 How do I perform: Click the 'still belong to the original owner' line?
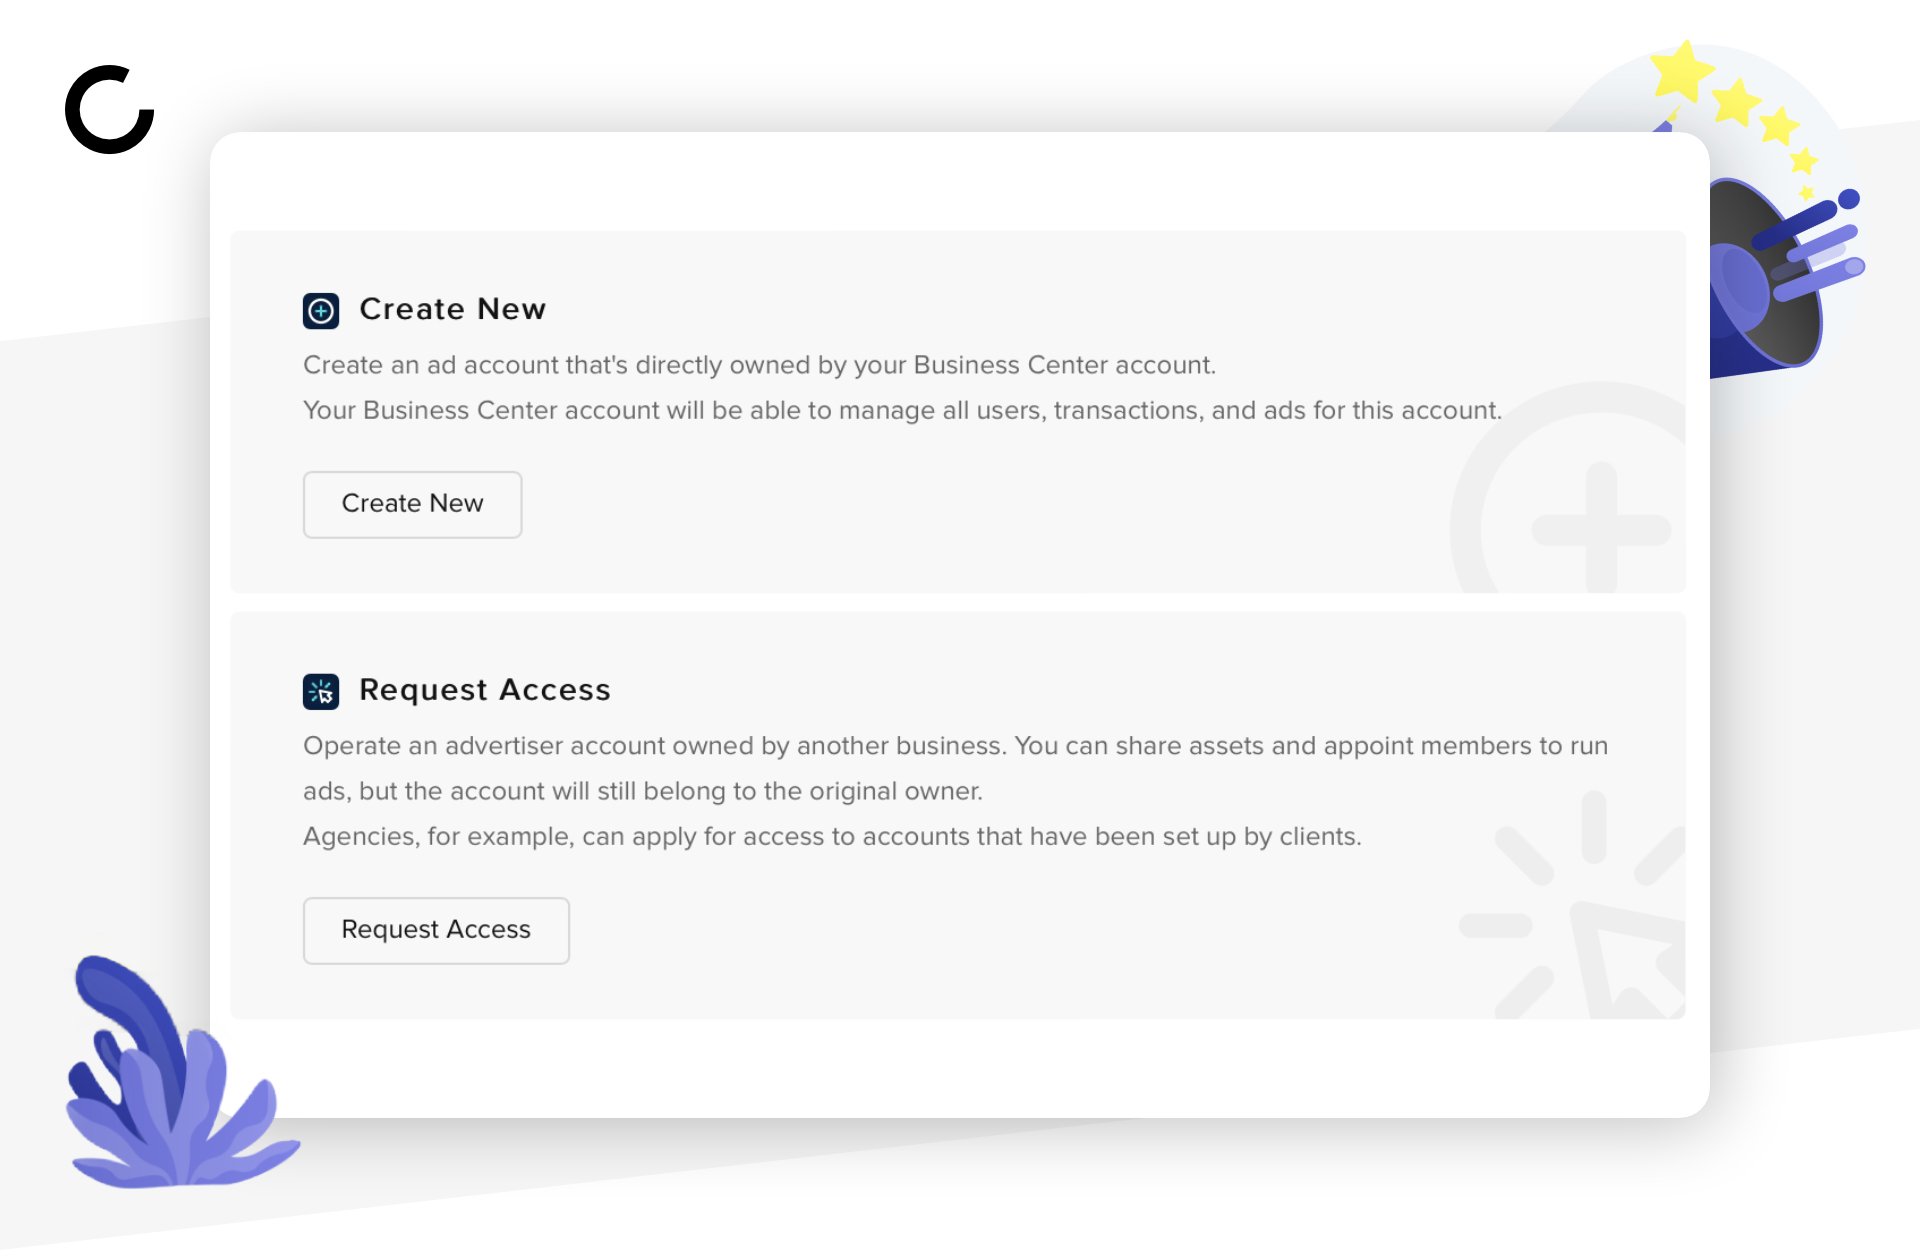643,791
